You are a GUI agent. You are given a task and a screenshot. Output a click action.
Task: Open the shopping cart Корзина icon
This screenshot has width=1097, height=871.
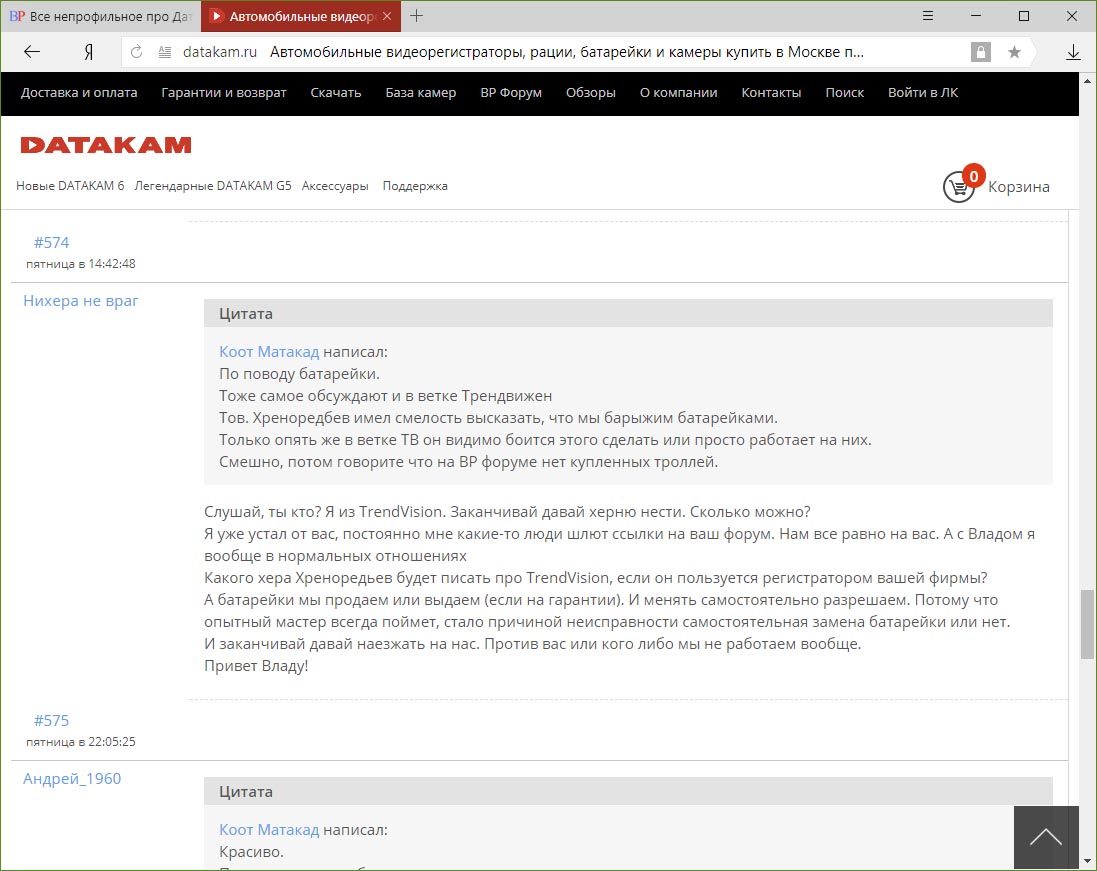pos(958,186)
